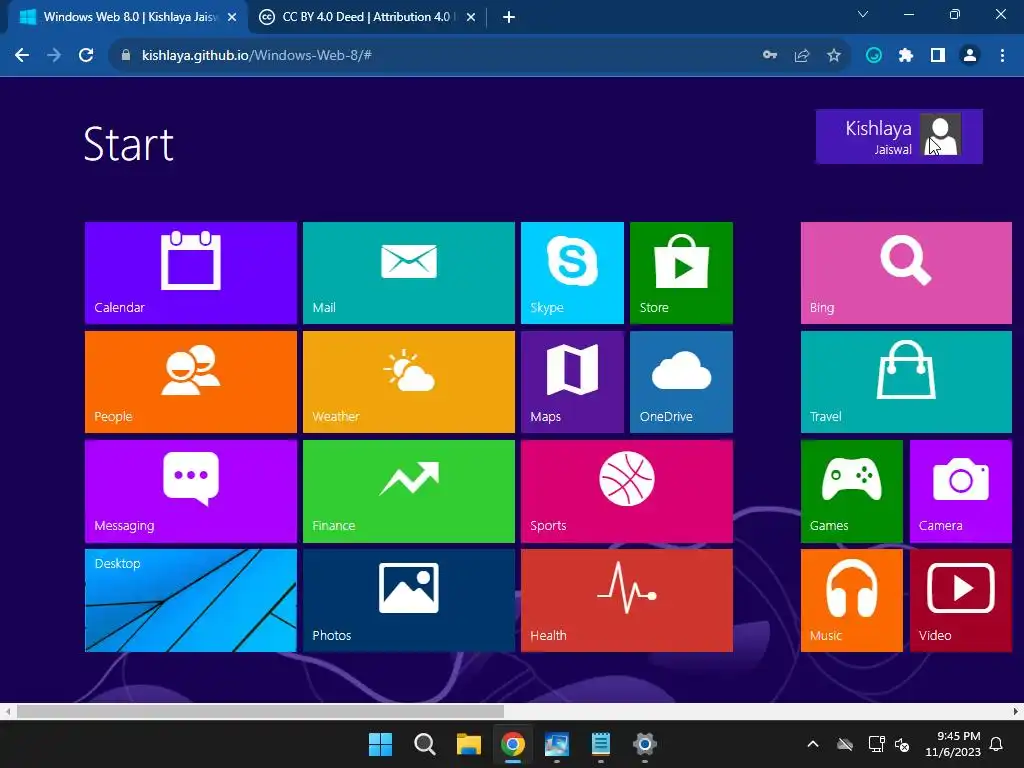
Task: Switch to the Windows Web 8.0 tab
Action: coord(128,17)
